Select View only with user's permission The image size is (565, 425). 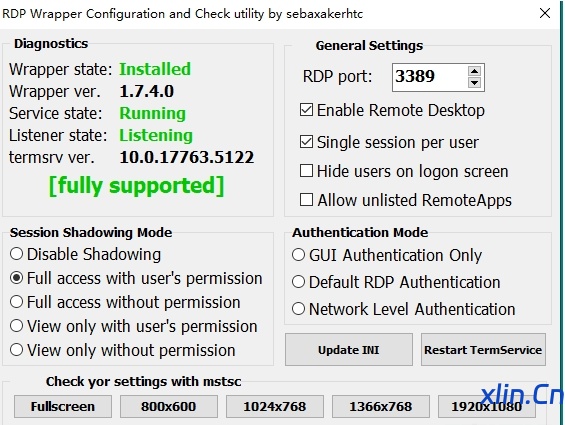coord(17,326)
